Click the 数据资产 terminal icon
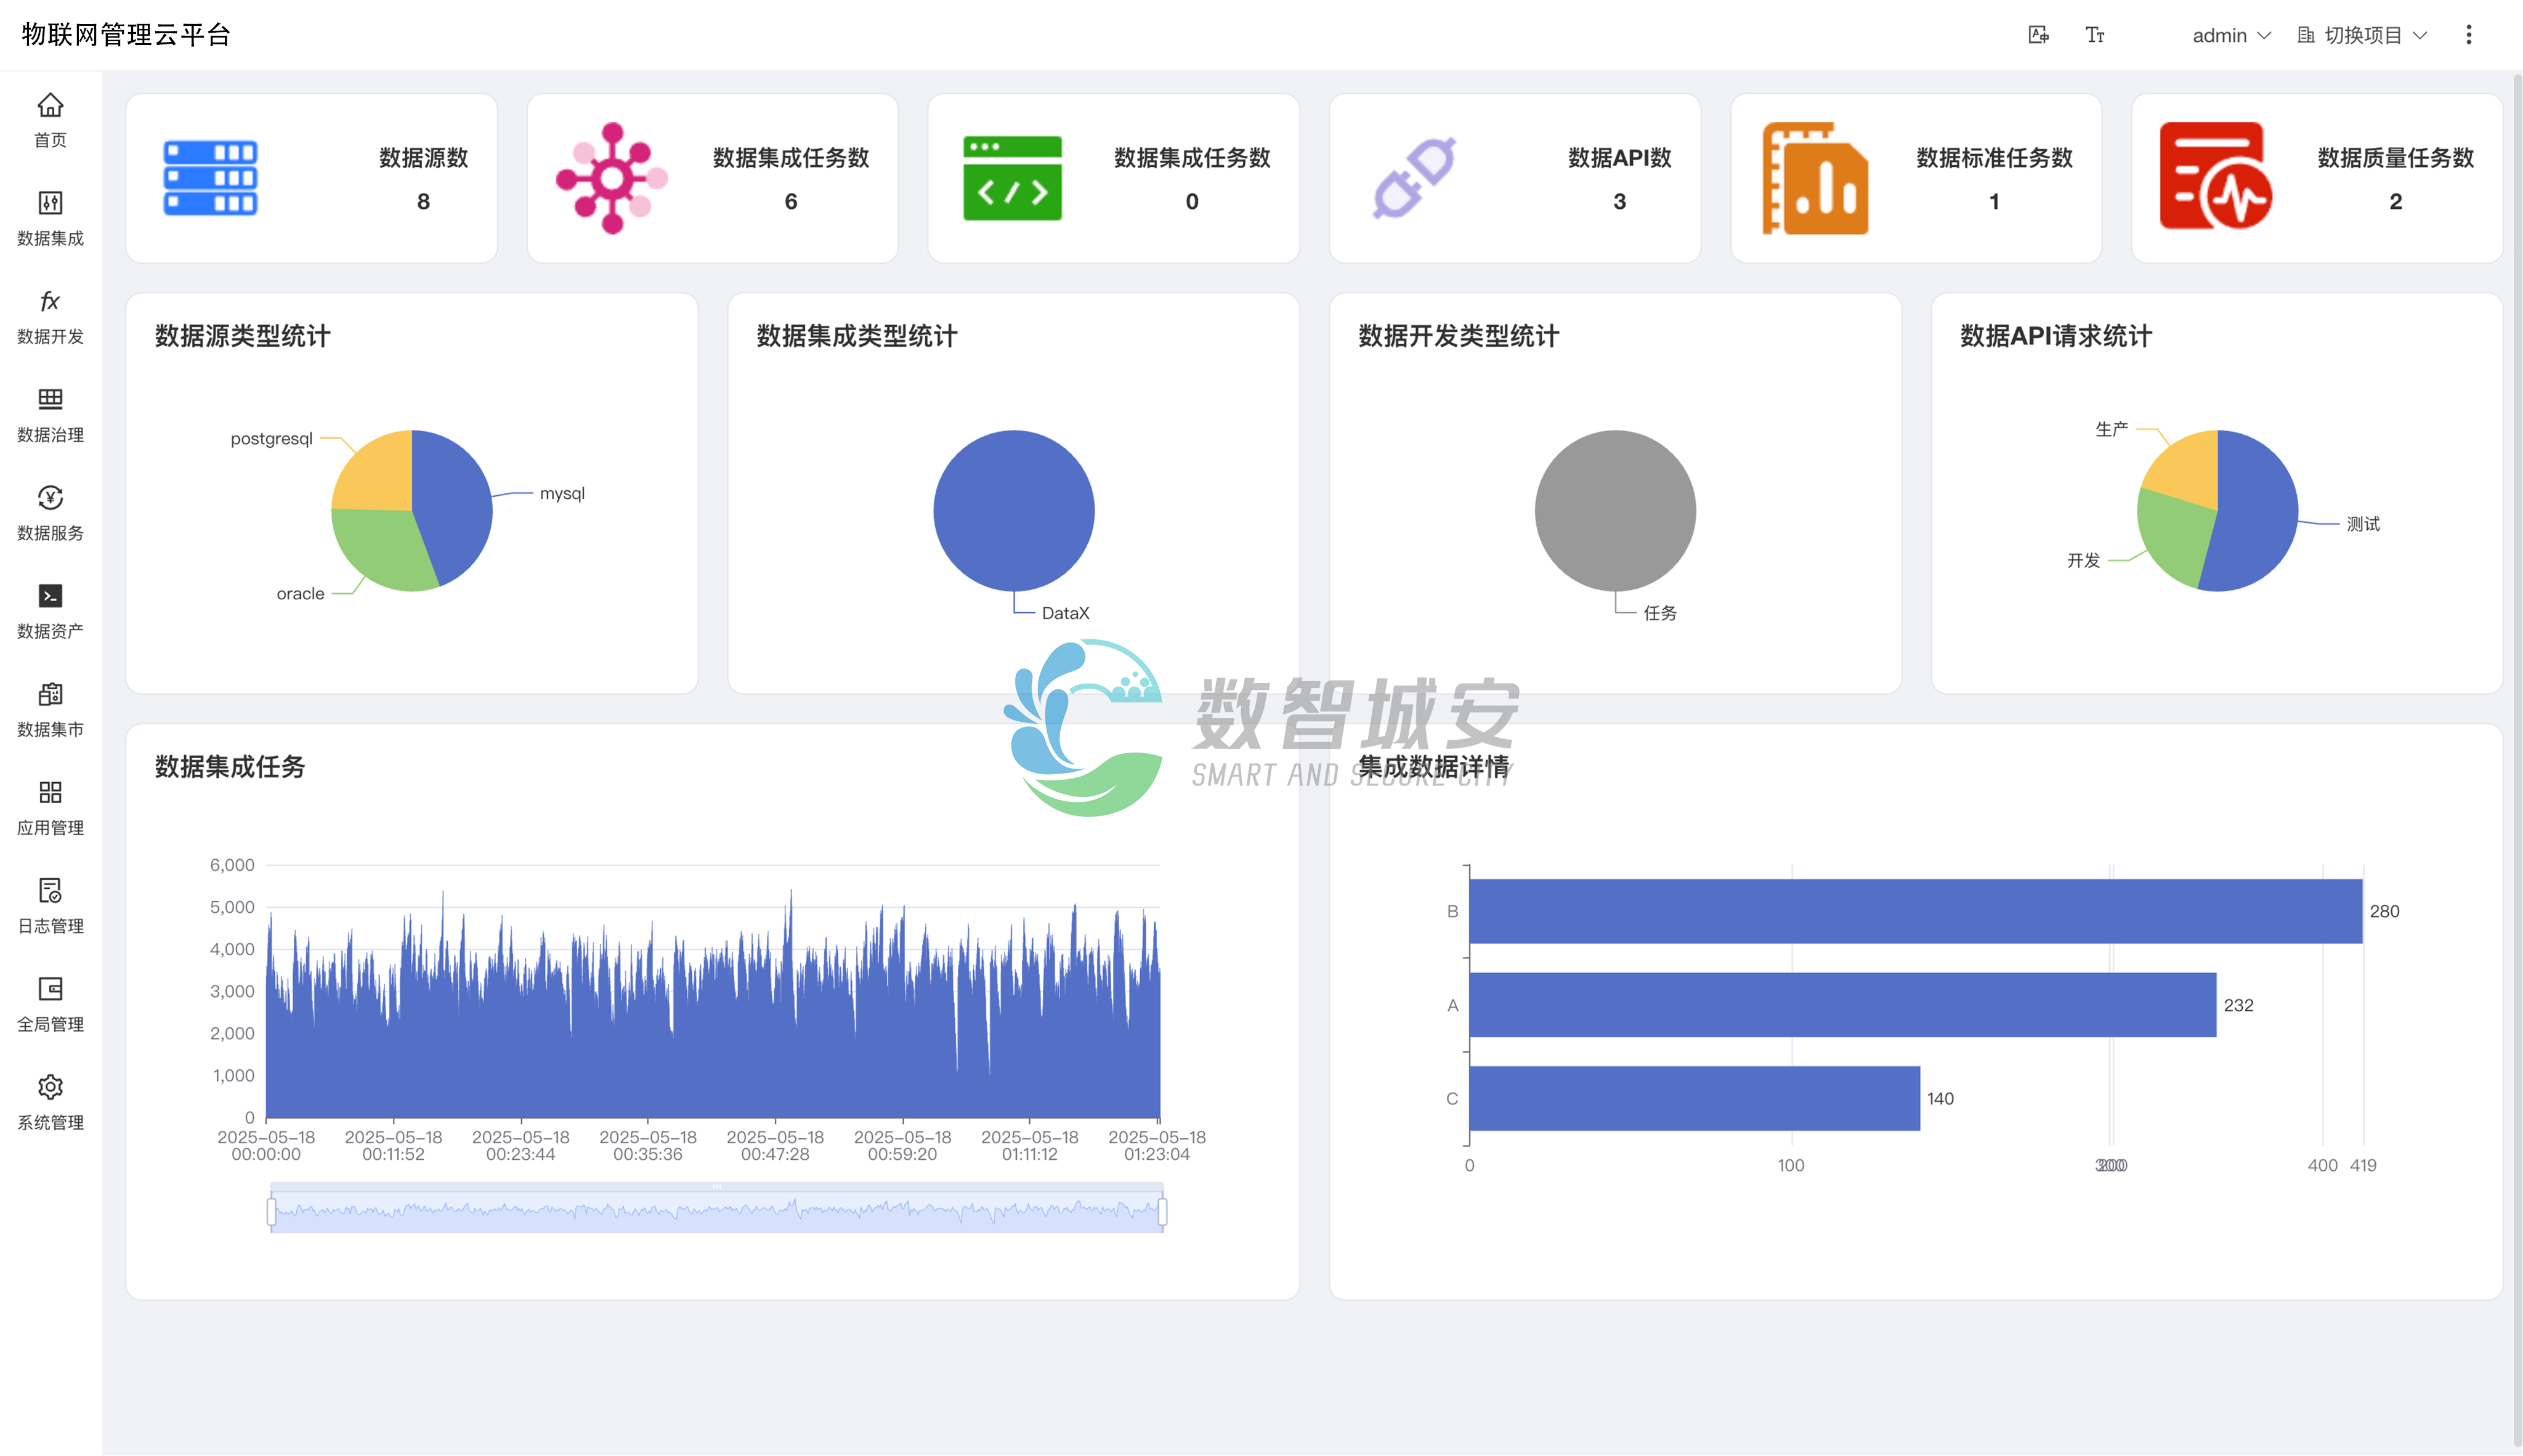The width and height of the screenshot is (2523, 1456). coord(50,595)
